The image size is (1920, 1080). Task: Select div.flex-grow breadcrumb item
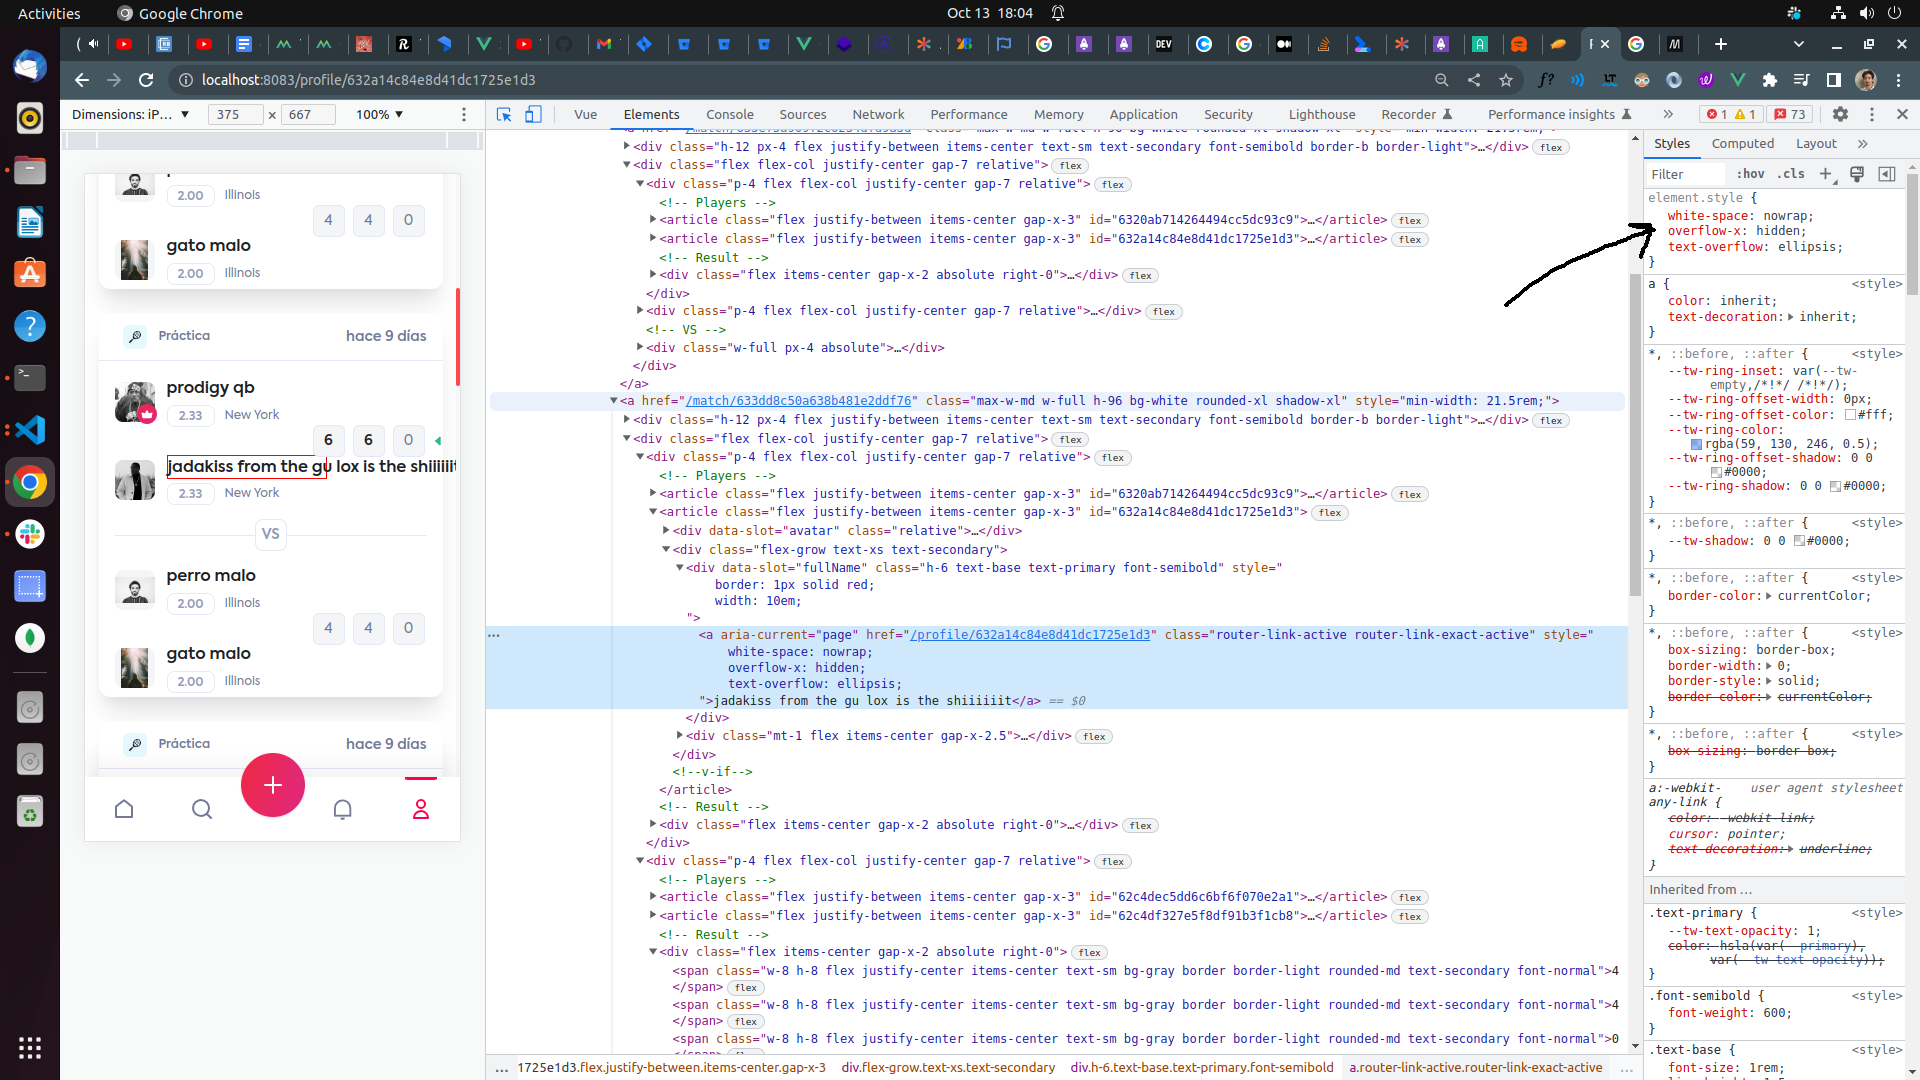[948, 1068]
